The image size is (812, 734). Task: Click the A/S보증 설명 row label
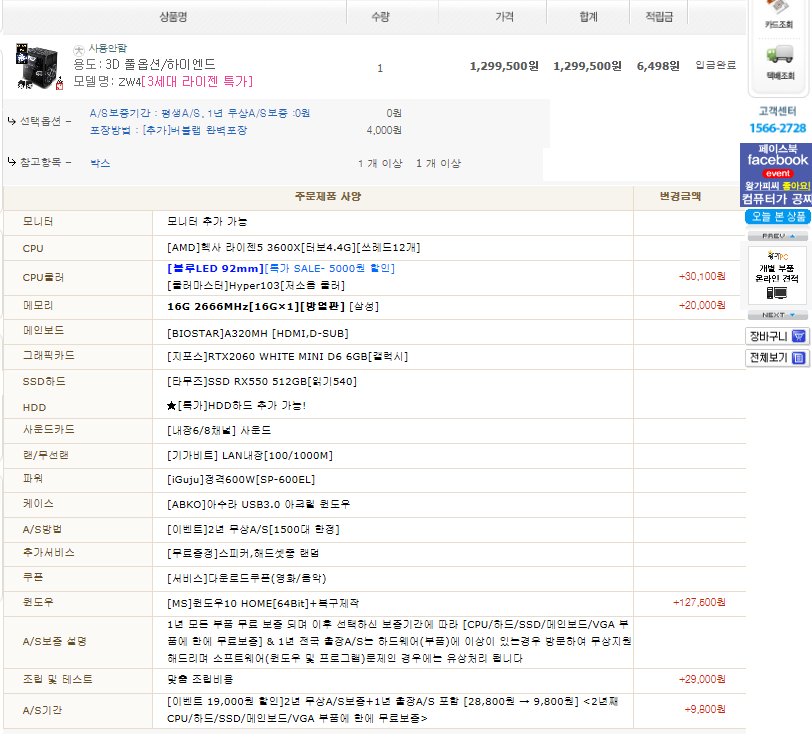click(54, 641)
